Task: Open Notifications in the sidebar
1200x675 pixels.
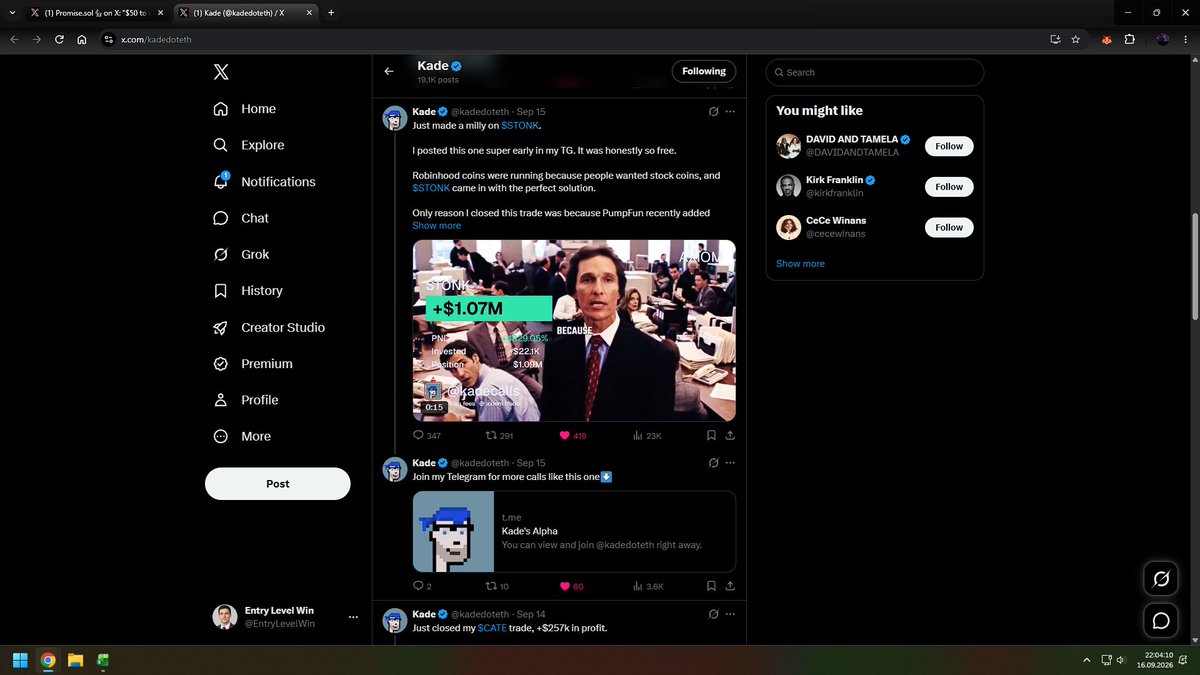Action: coord(265,182)
